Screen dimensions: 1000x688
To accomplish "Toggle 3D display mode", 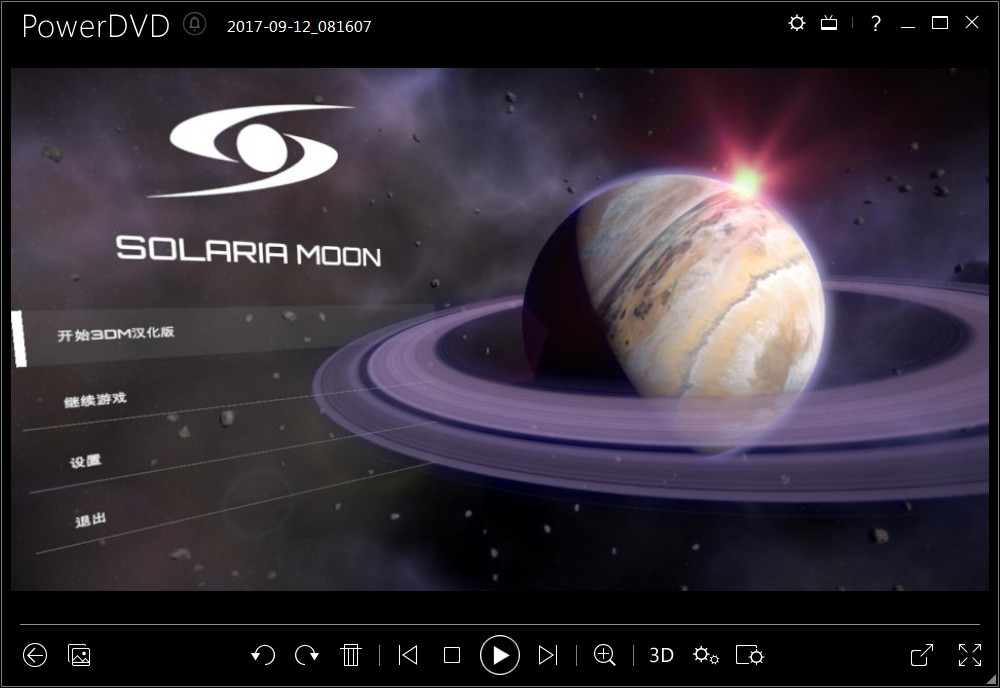I will (661, 655).
